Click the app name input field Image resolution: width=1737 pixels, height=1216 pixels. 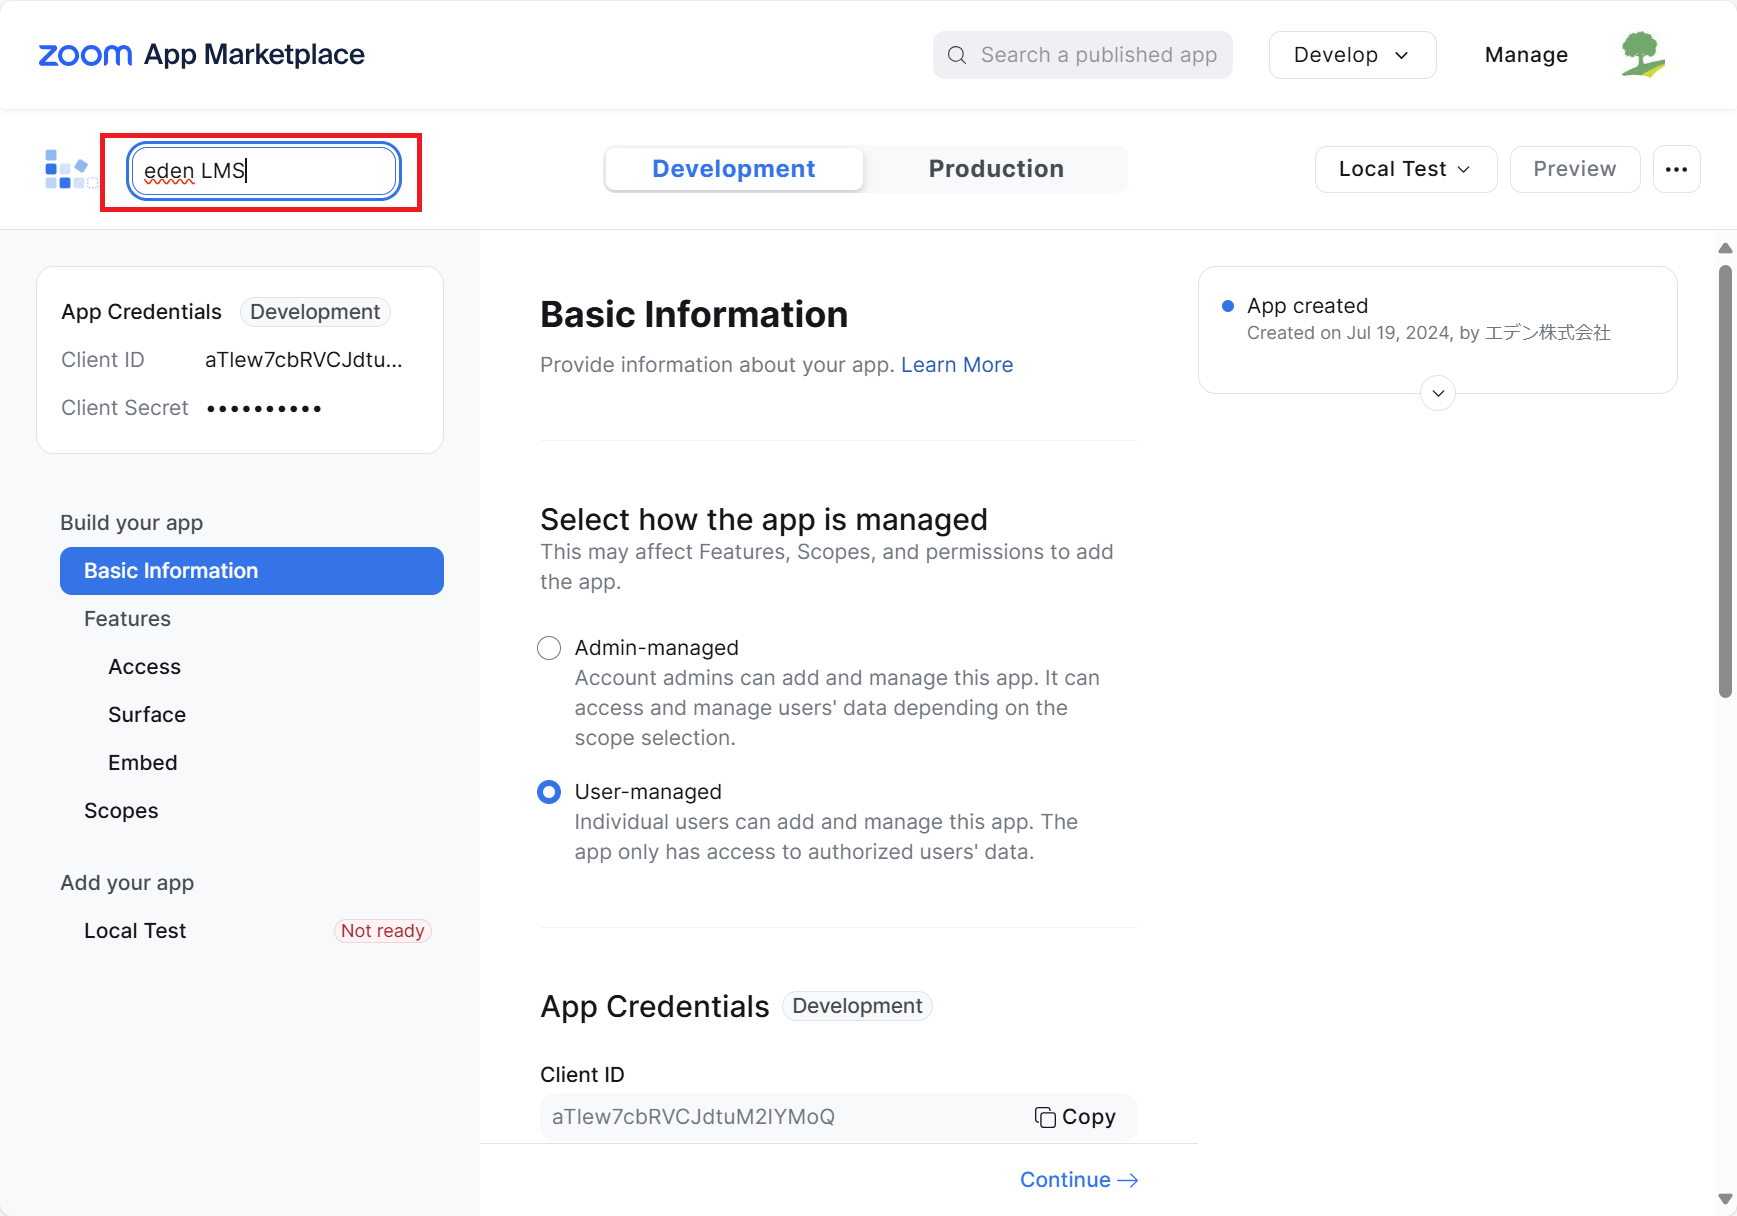pyautogui.click(x=265, y=171)
